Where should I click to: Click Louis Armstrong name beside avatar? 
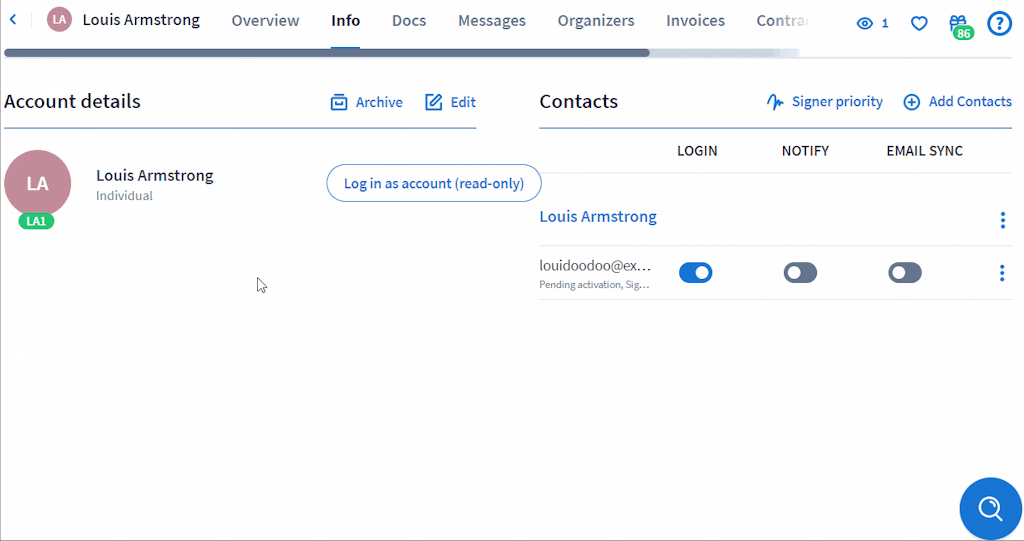pos(155,175)
